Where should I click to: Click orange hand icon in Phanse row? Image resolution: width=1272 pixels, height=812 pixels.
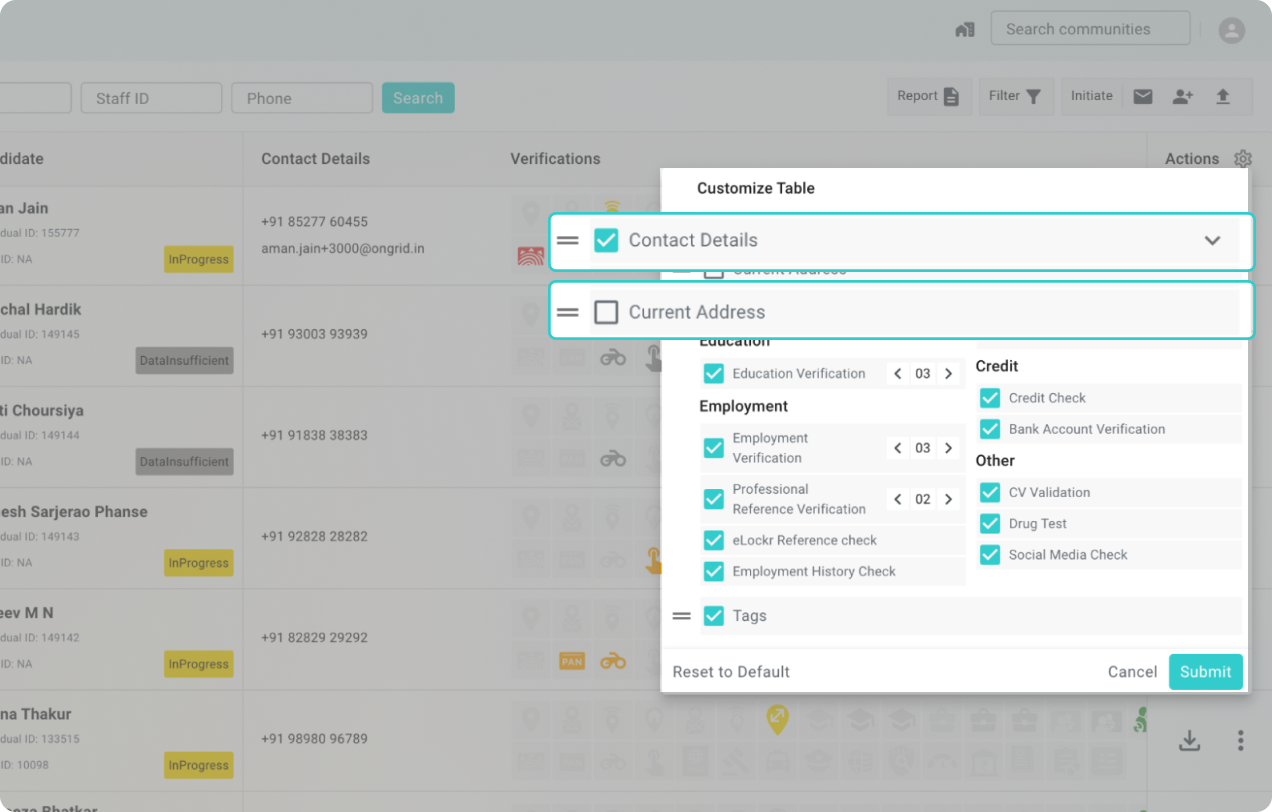click(x=653, y=560)
